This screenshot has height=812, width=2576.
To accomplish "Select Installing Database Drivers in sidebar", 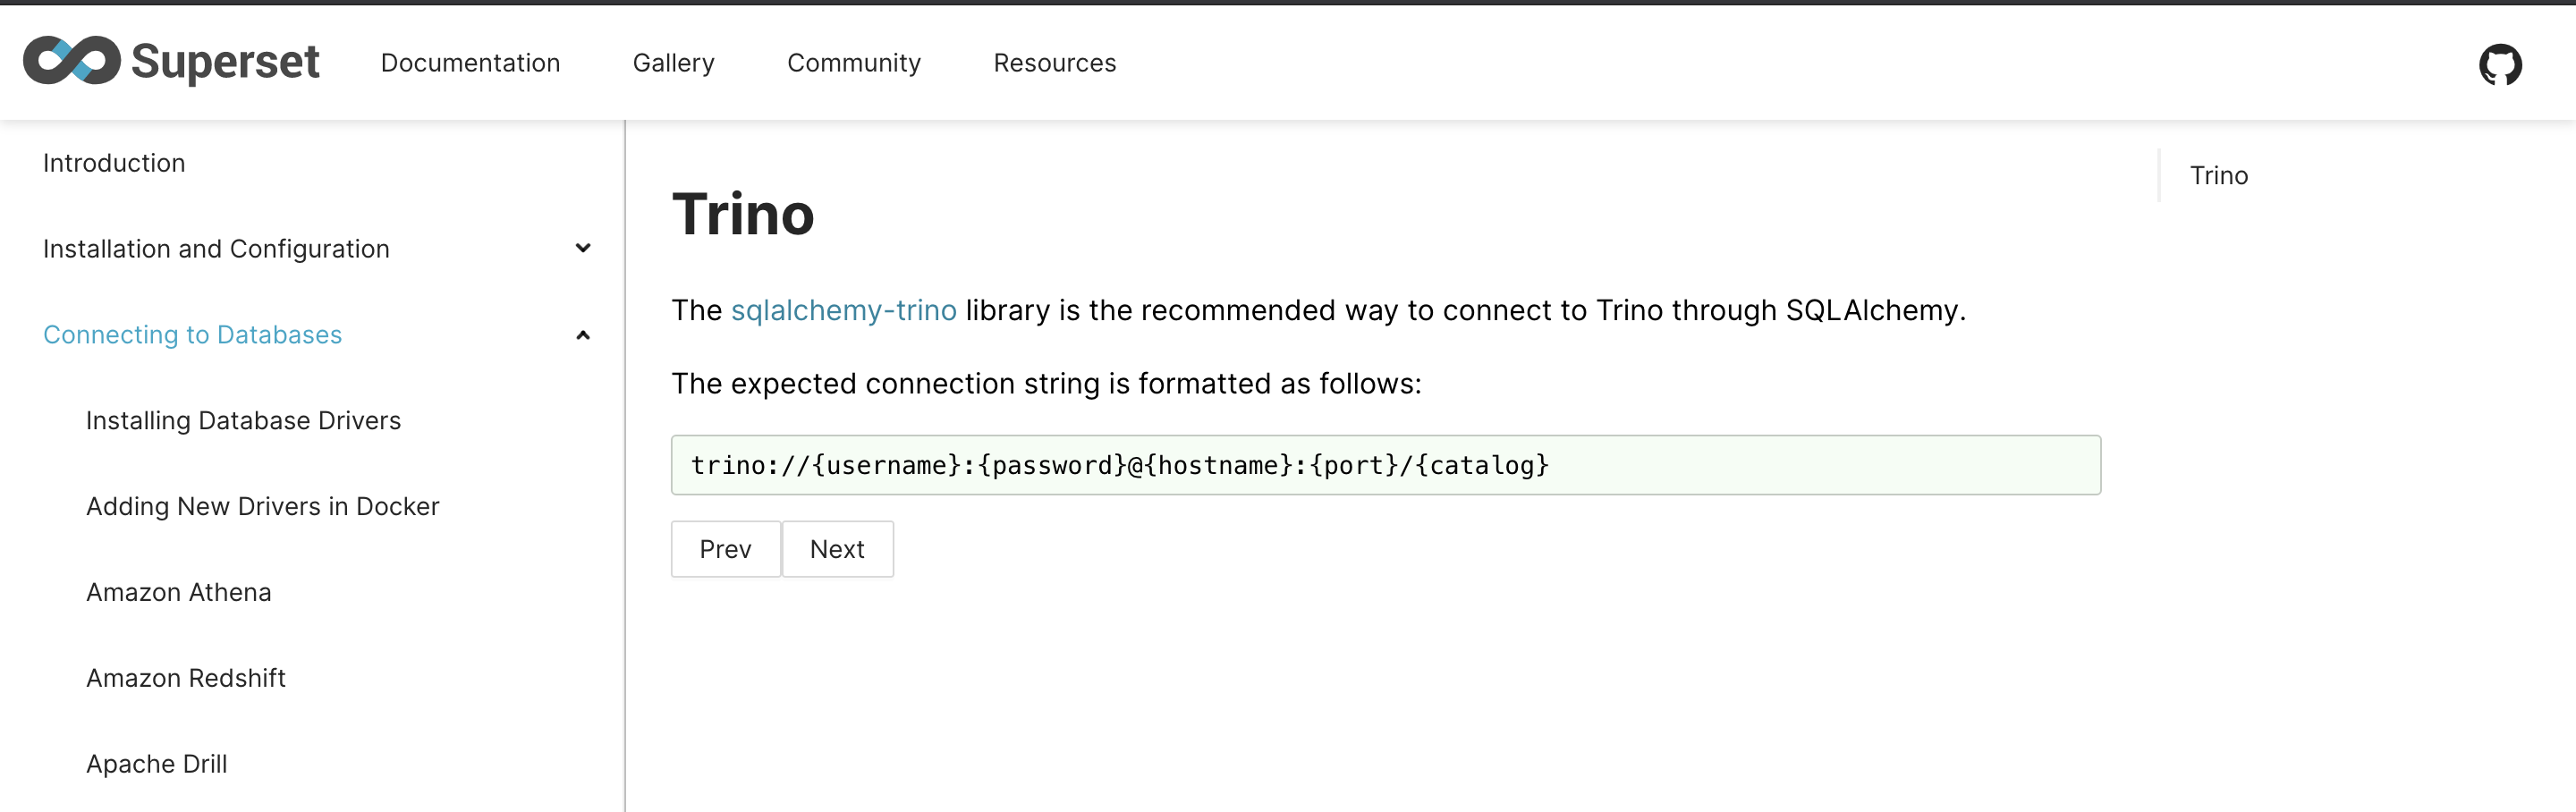I will coord(243,421).
